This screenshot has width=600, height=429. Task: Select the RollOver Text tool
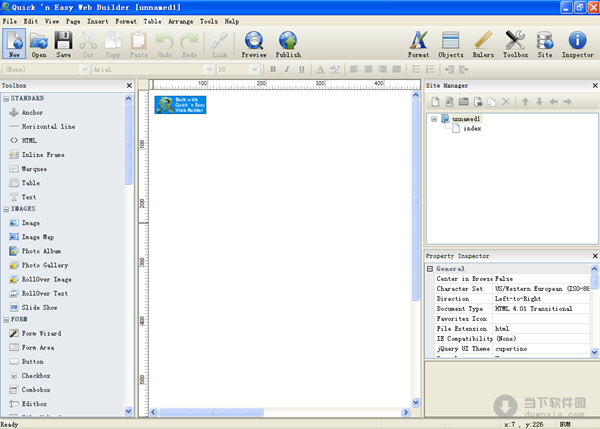pyautogui.click(x=39, y=294)
